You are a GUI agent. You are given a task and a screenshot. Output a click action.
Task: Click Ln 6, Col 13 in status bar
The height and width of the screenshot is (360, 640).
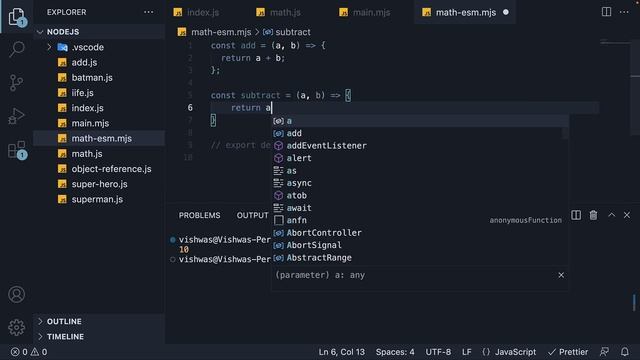pyautogui.click(x=342, y=352)
